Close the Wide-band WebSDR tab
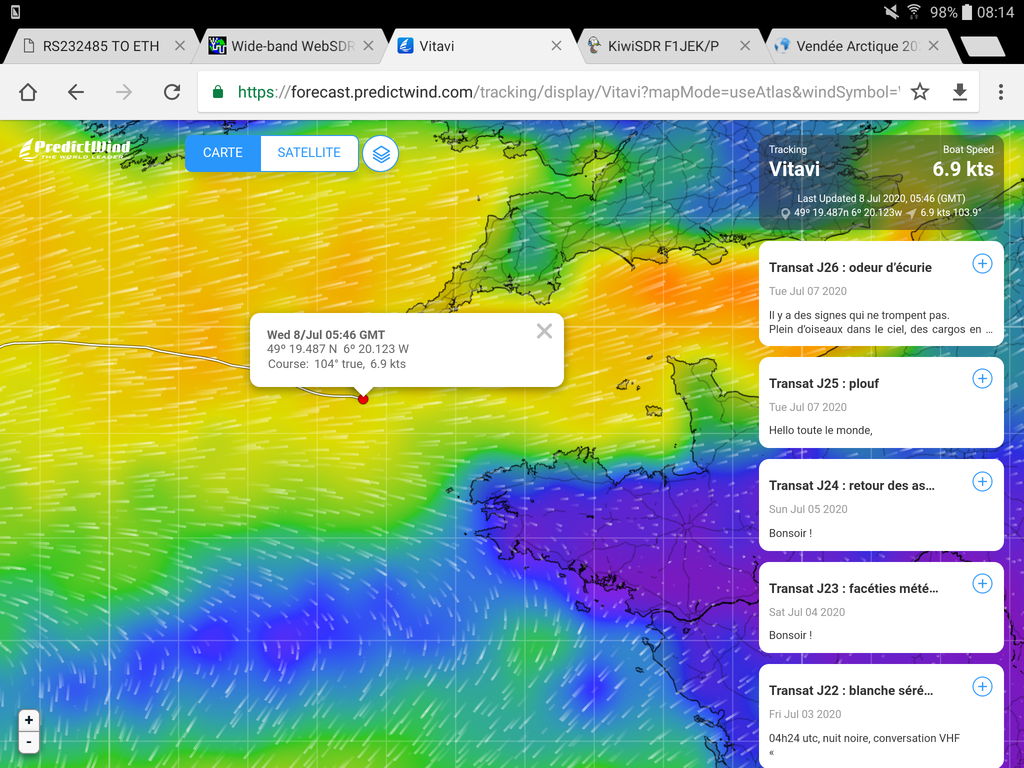This screenshot has width=1024, height=768. tap(368, 46)
